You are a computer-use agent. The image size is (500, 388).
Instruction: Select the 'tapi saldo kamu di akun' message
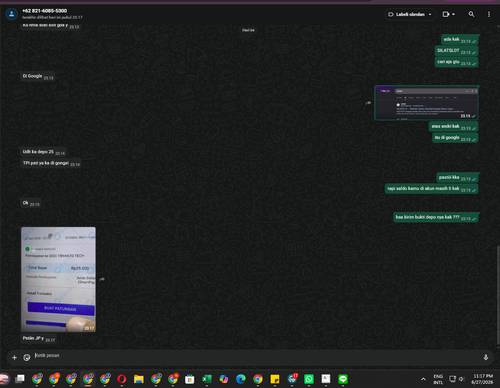pyautogui.click(x=432, y=189)
